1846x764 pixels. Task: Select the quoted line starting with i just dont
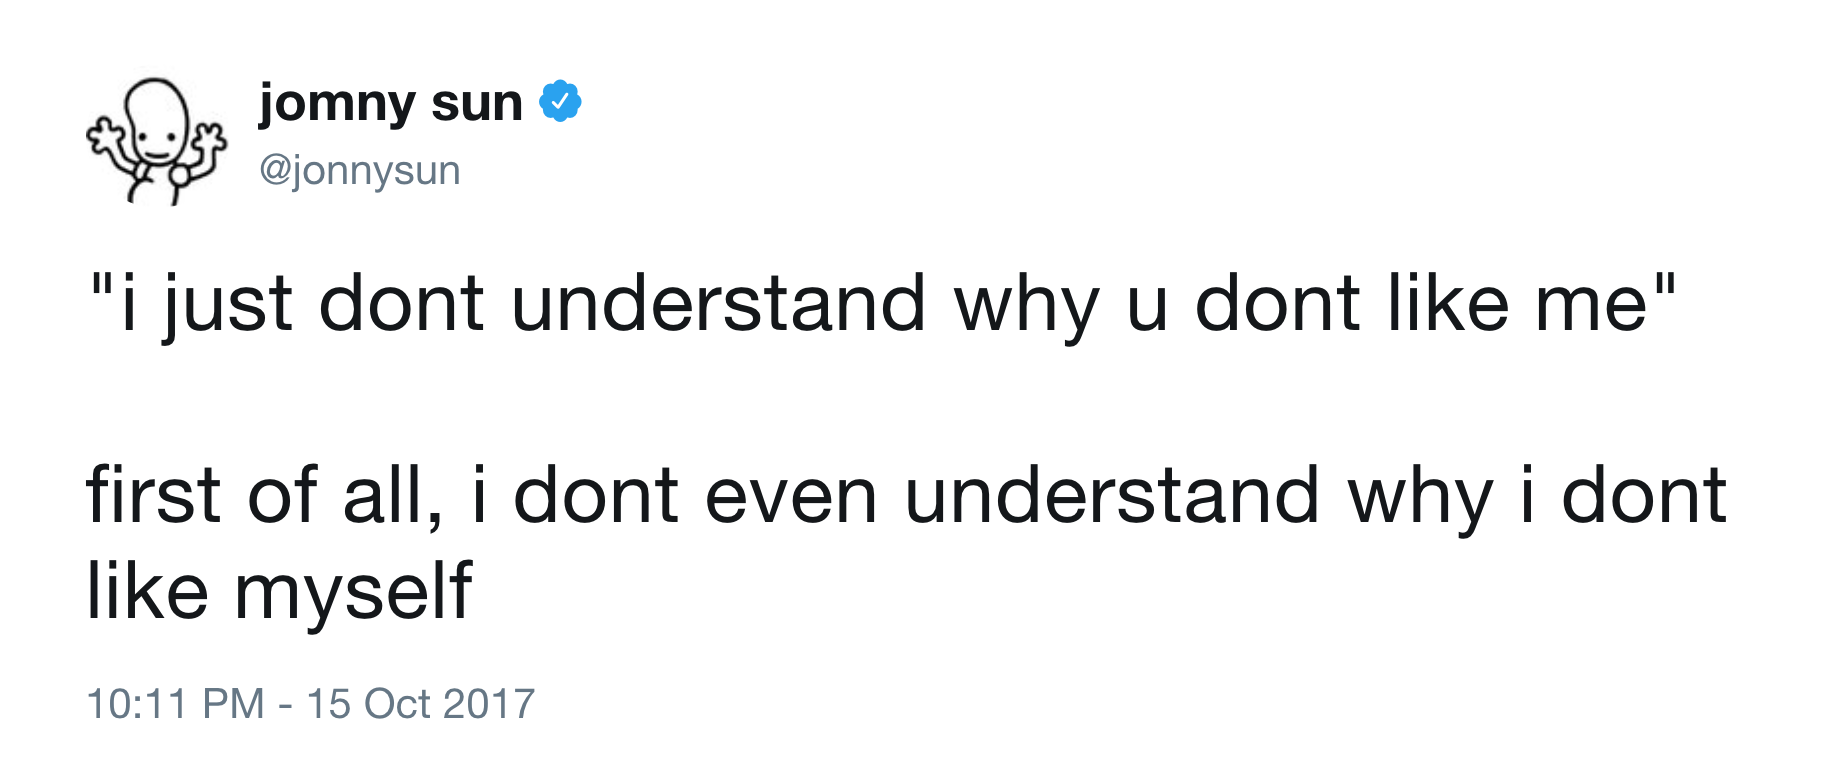(x=880, y=305)
